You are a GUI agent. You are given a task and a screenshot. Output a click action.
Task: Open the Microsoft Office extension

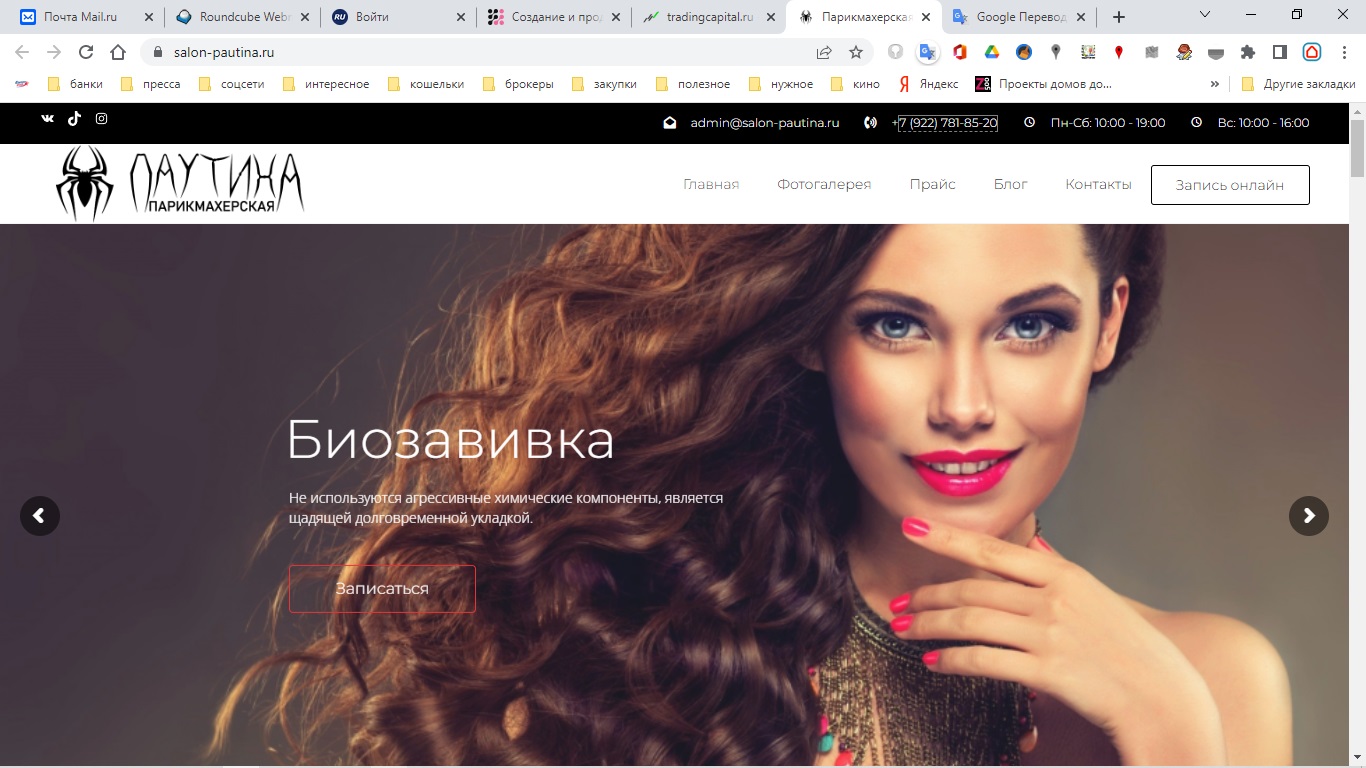[x=960, y=52]
